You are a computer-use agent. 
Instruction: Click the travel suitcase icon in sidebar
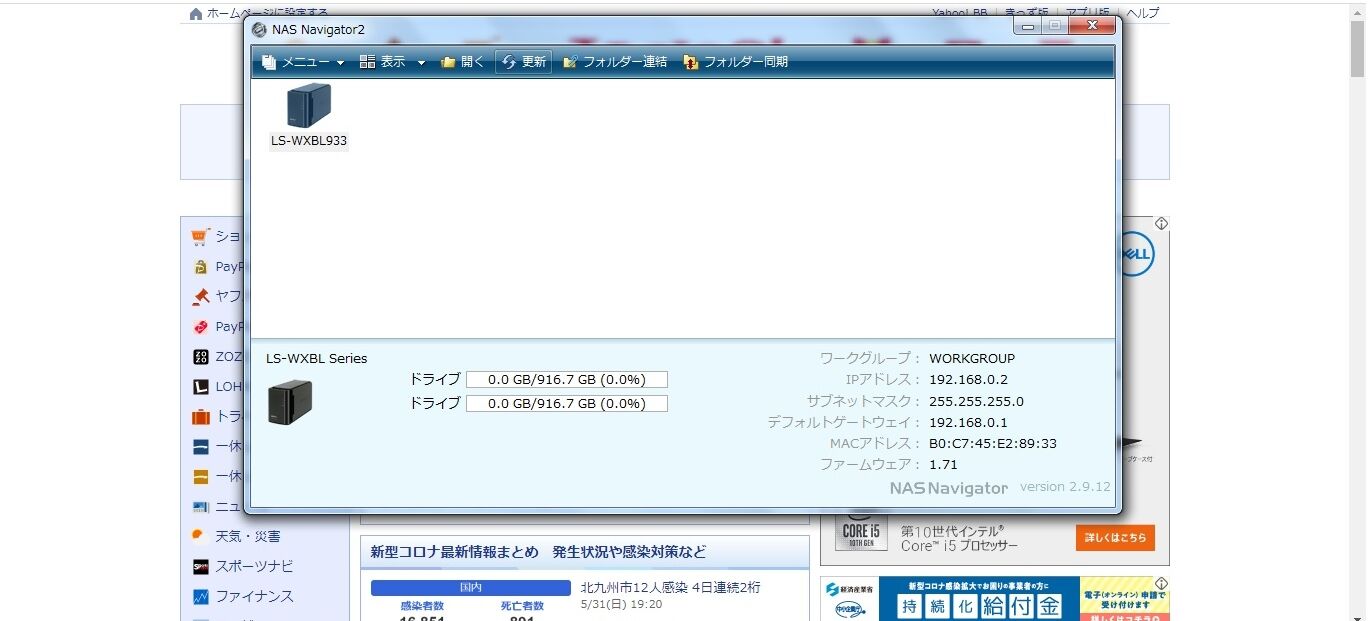click(x=200, y=417)
